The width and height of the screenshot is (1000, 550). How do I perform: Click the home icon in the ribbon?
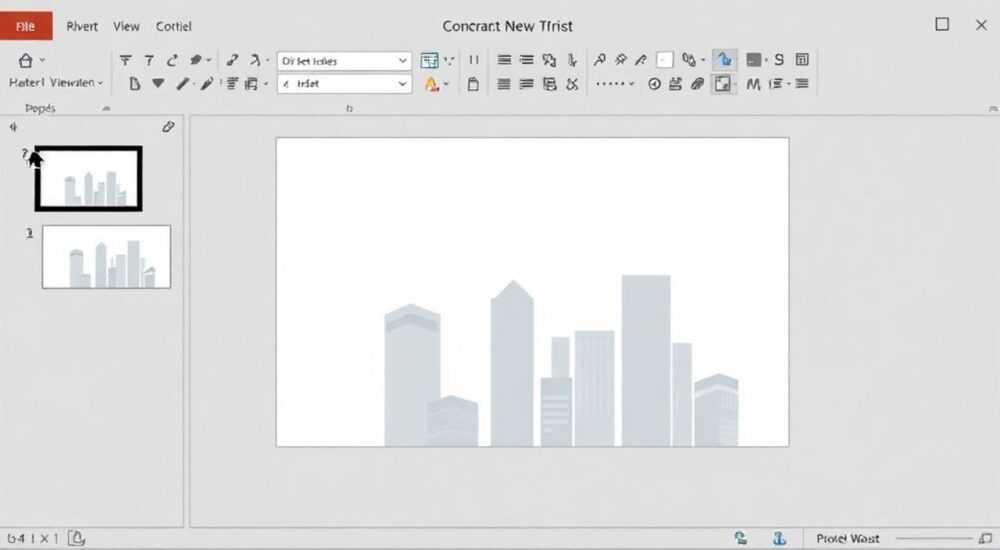(x=26, y=61)
